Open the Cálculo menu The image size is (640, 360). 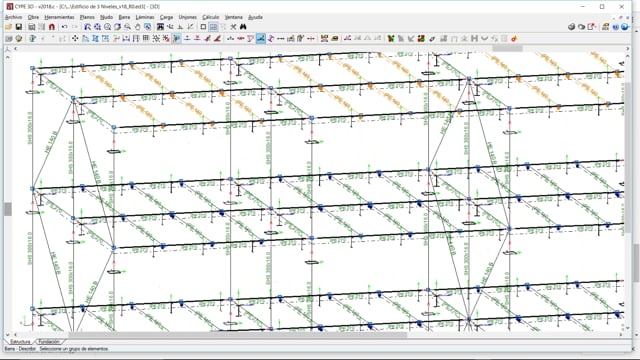(x=211, y=17)
